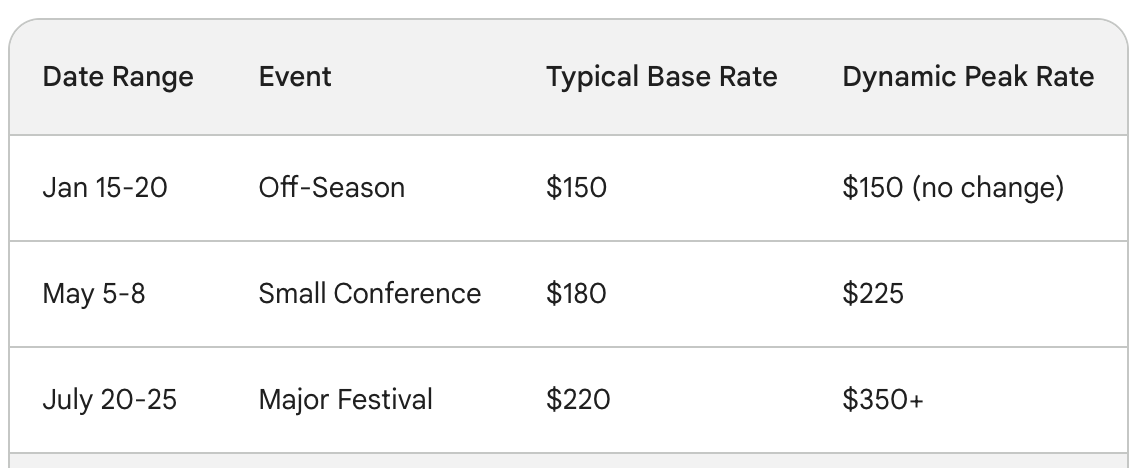
Task: Select the May 5-8 date cell
Action: 94,294
